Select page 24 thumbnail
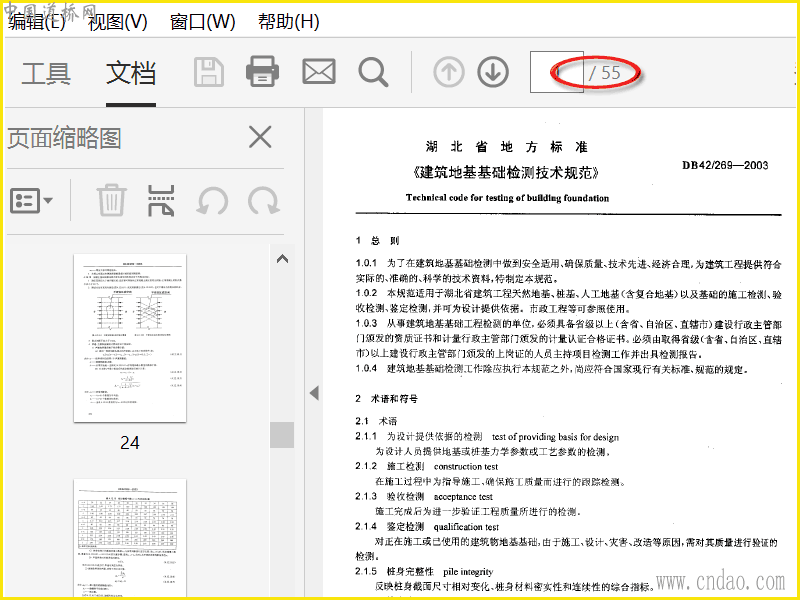 [x=130, y=338]
